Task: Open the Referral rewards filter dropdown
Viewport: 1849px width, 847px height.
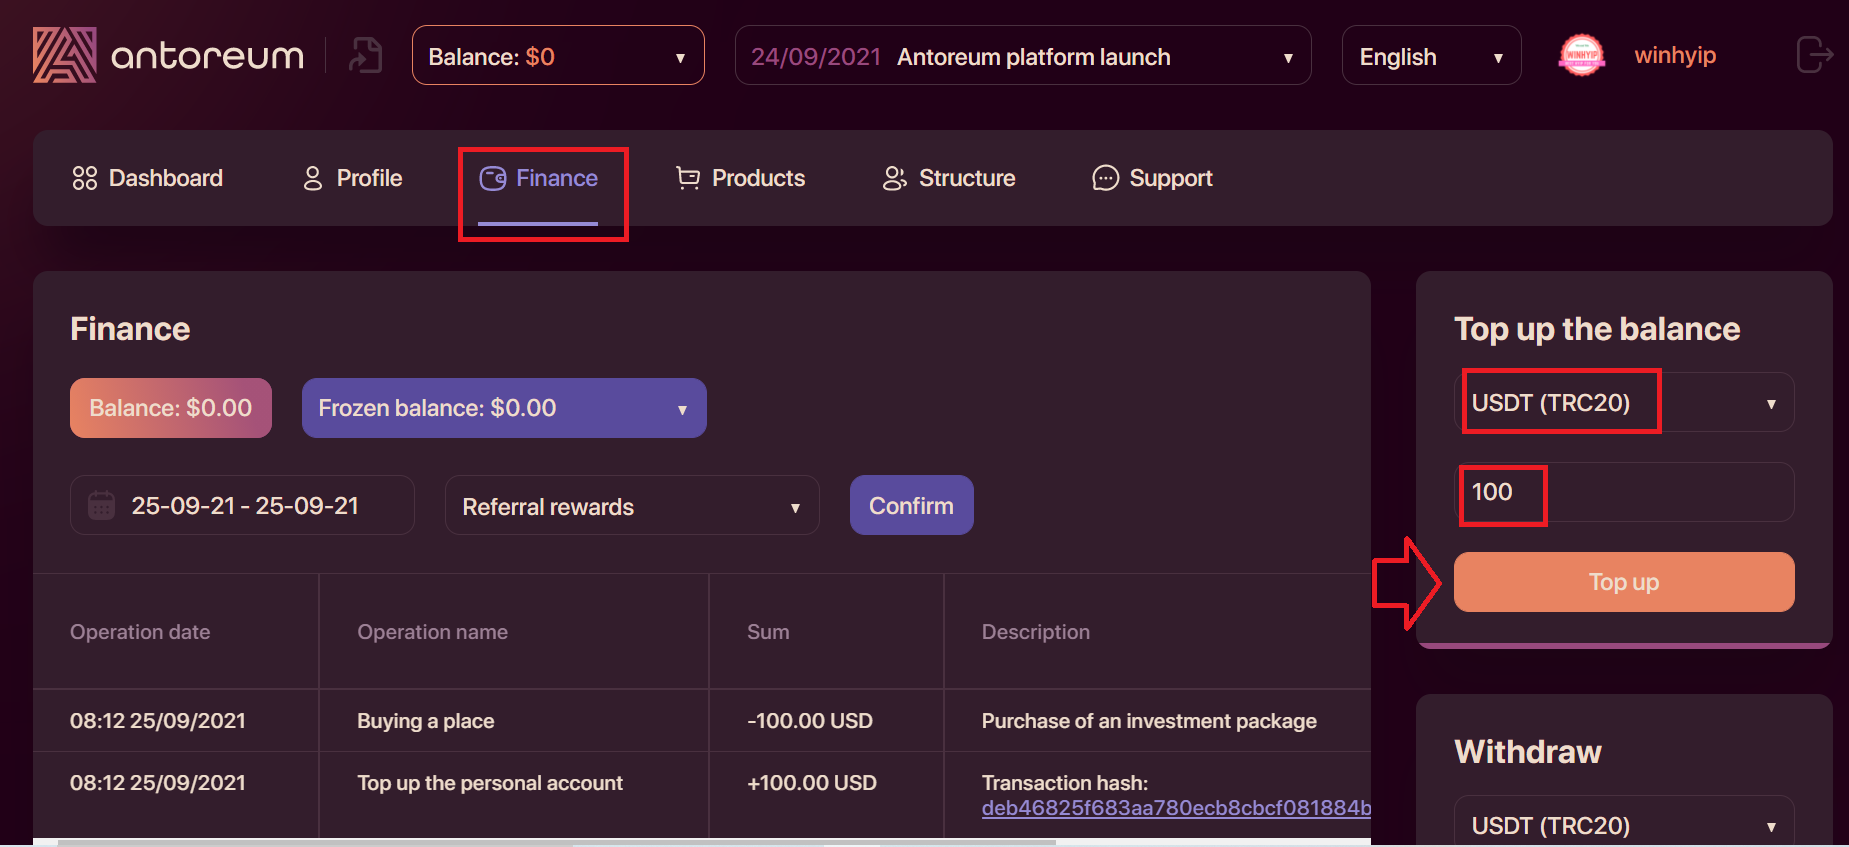Action: (632, 506)
